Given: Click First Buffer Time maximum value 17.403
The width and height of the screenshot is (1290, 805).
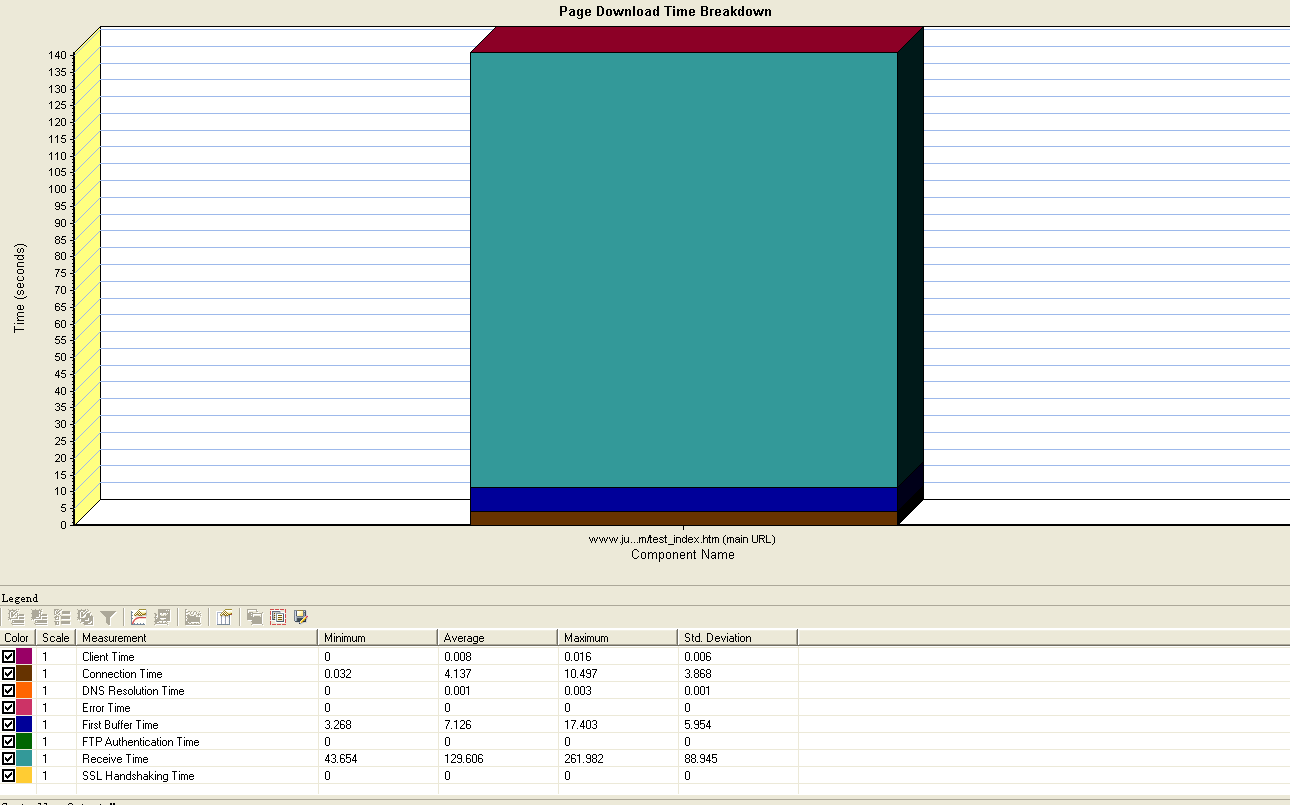Looking at the screenshot, I should point(579,724).
